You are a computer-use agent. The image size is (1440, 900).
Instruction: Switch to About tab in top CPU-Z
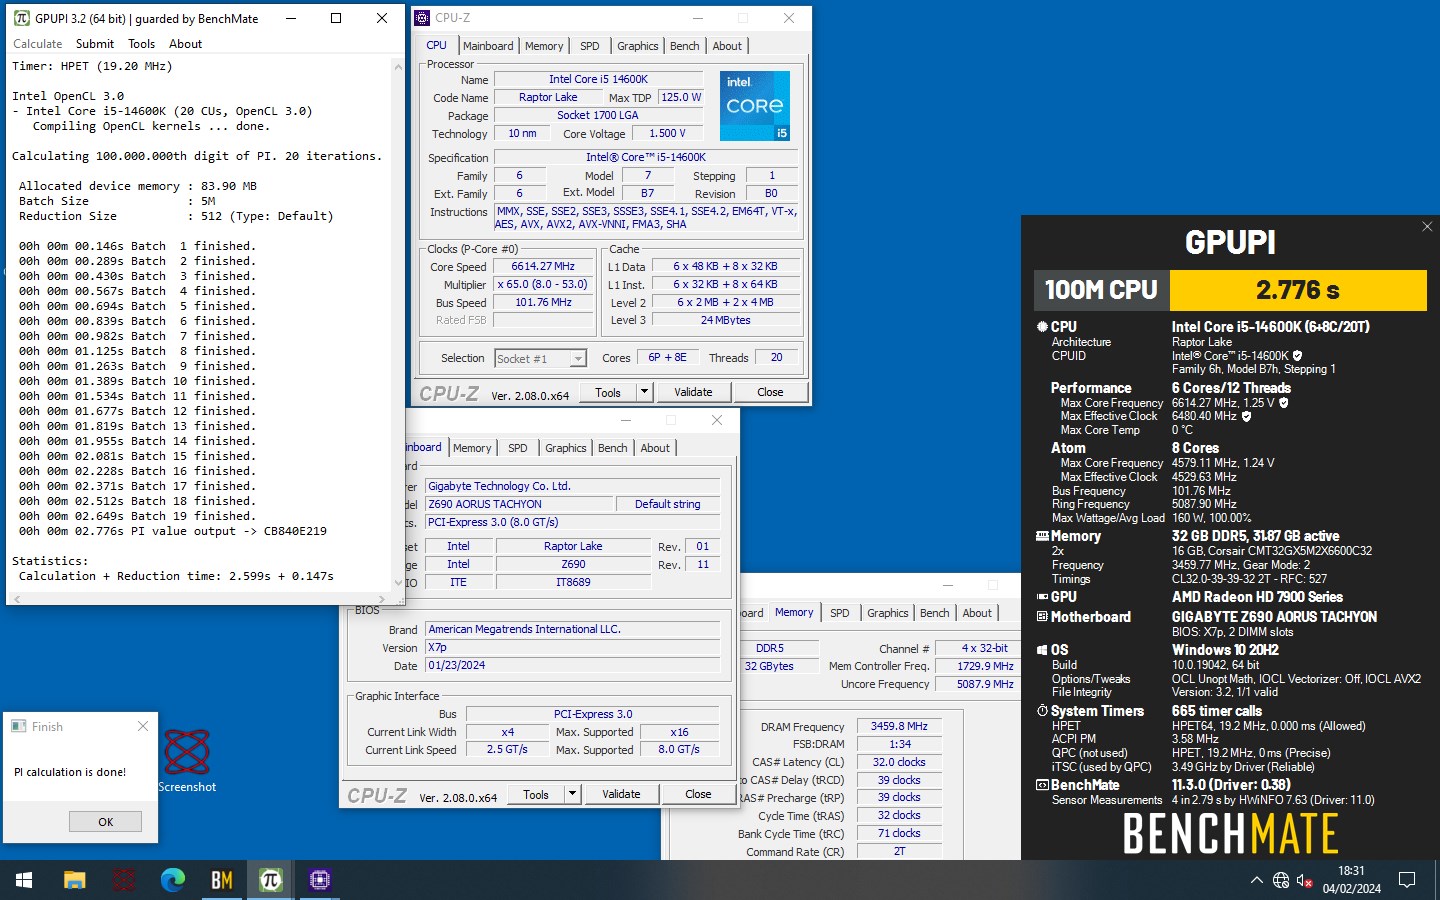click(x=727, y=46)
